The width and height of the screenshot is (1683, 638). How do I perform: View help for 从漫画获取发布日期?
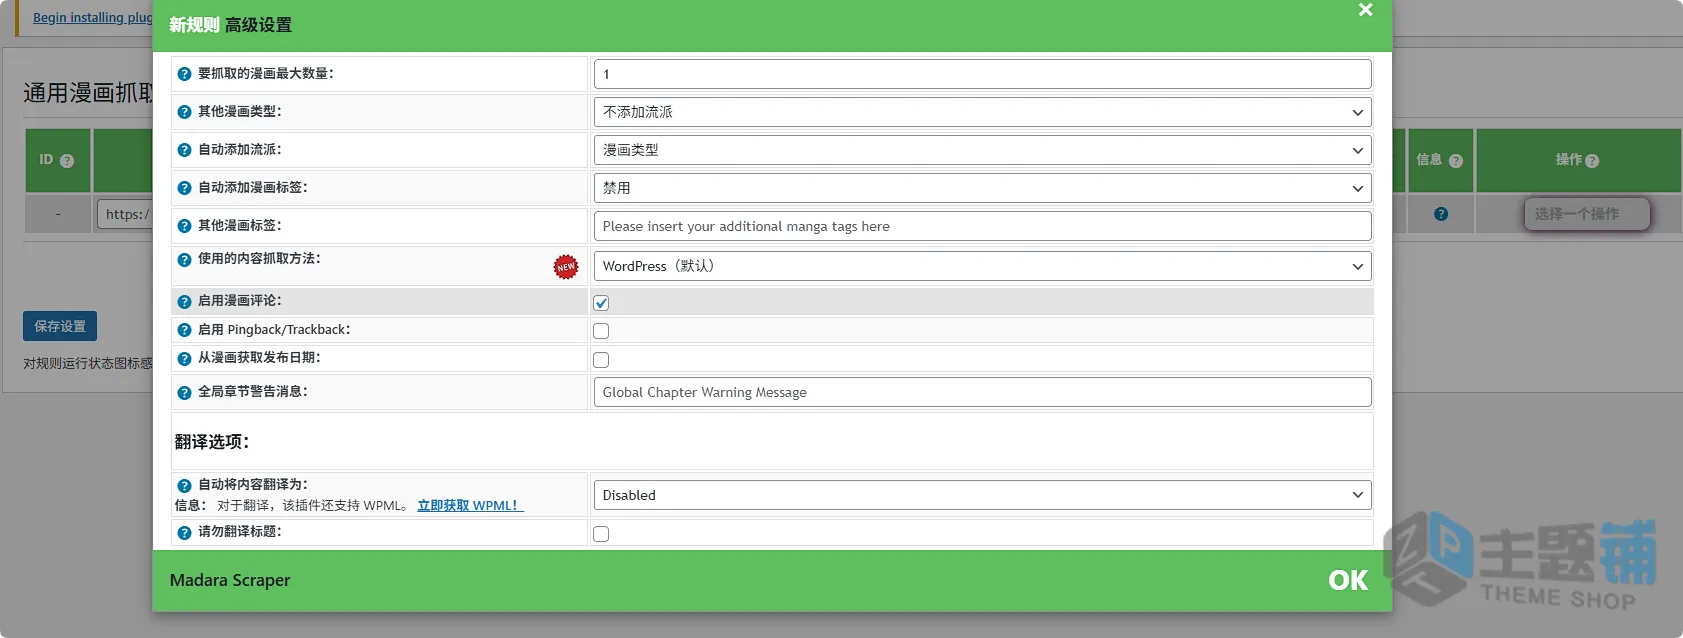click(x=184, y=358)
